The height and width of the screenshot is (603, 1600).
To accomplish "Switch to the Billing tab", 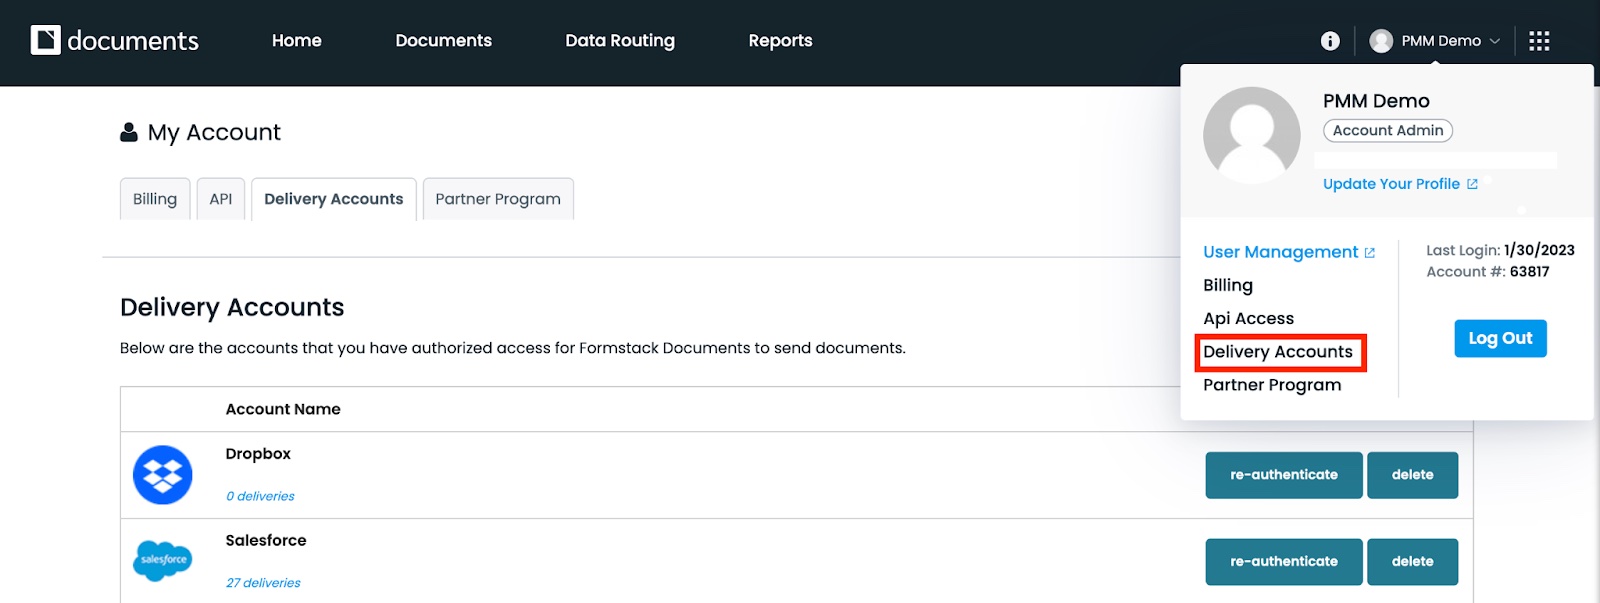I will [155, 199].
